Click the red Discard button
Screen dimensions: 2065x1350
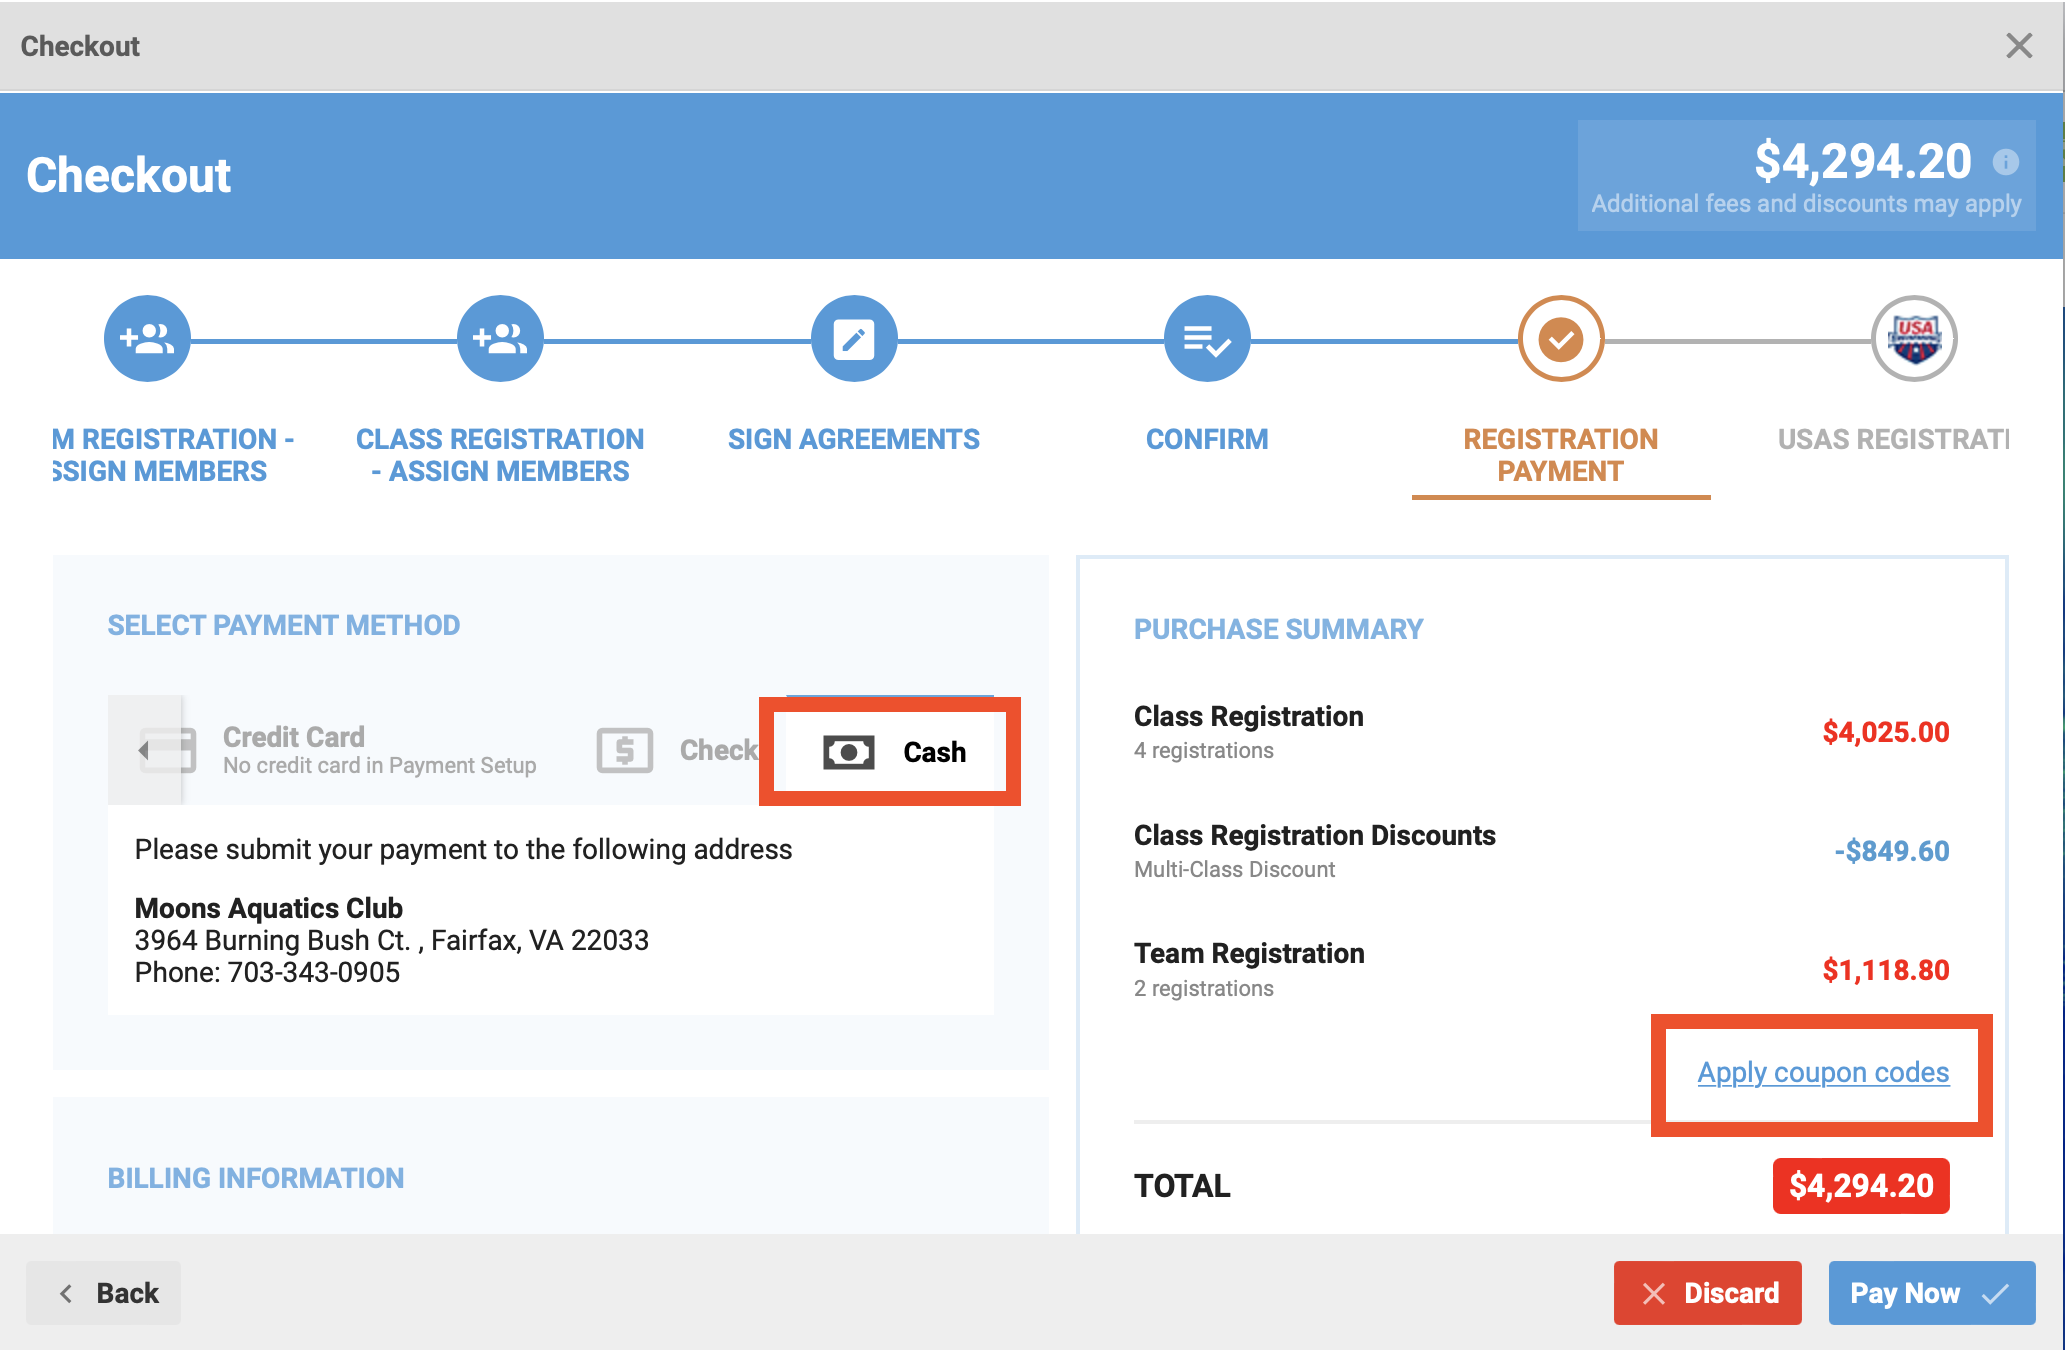pyautogui.click(x=1707, y=1293)
